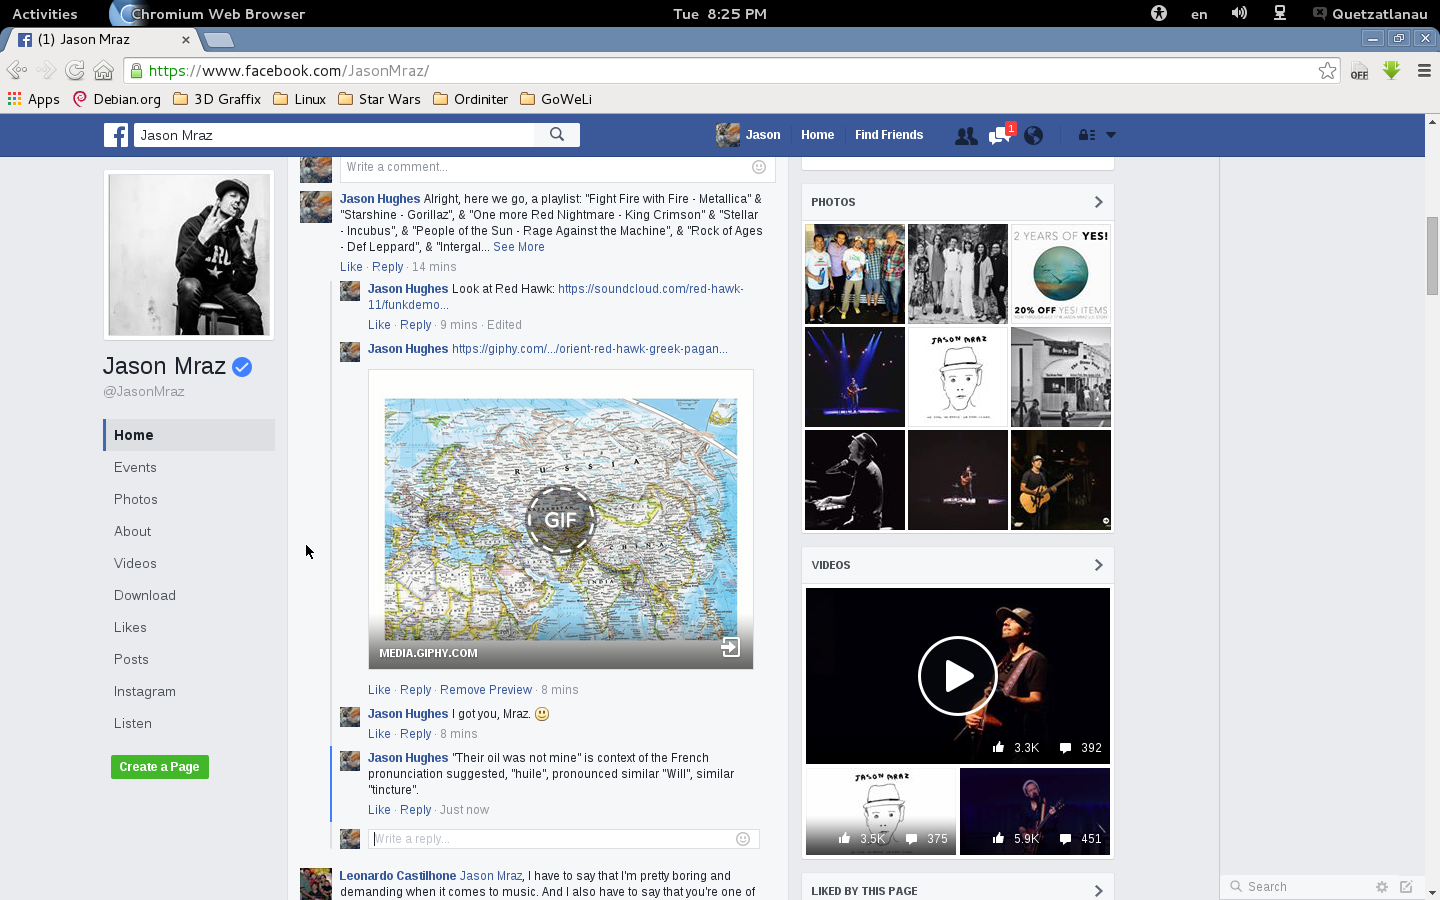Click Remove Preview link under GIF

tap(486, 690)
